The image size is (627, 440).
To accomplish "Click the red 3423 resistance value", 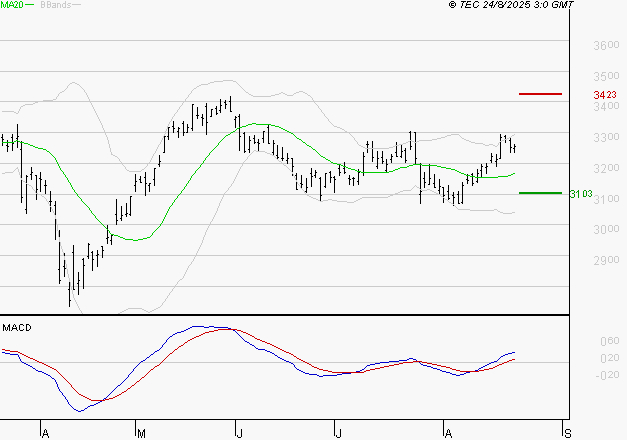I will [x=605, y=95].
